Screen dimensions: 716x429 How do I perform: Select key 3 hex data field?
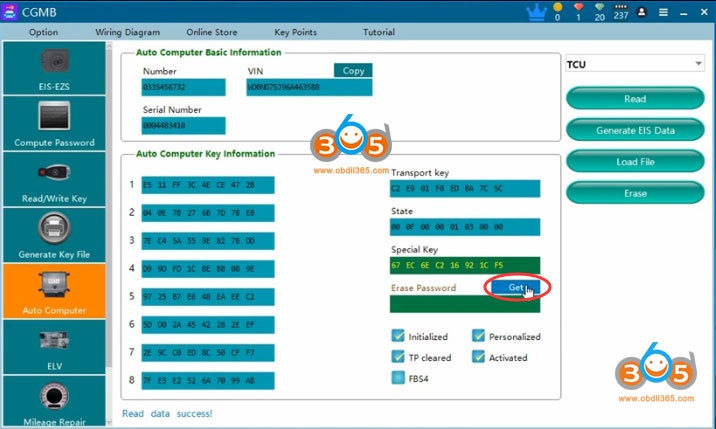[208, 241]
